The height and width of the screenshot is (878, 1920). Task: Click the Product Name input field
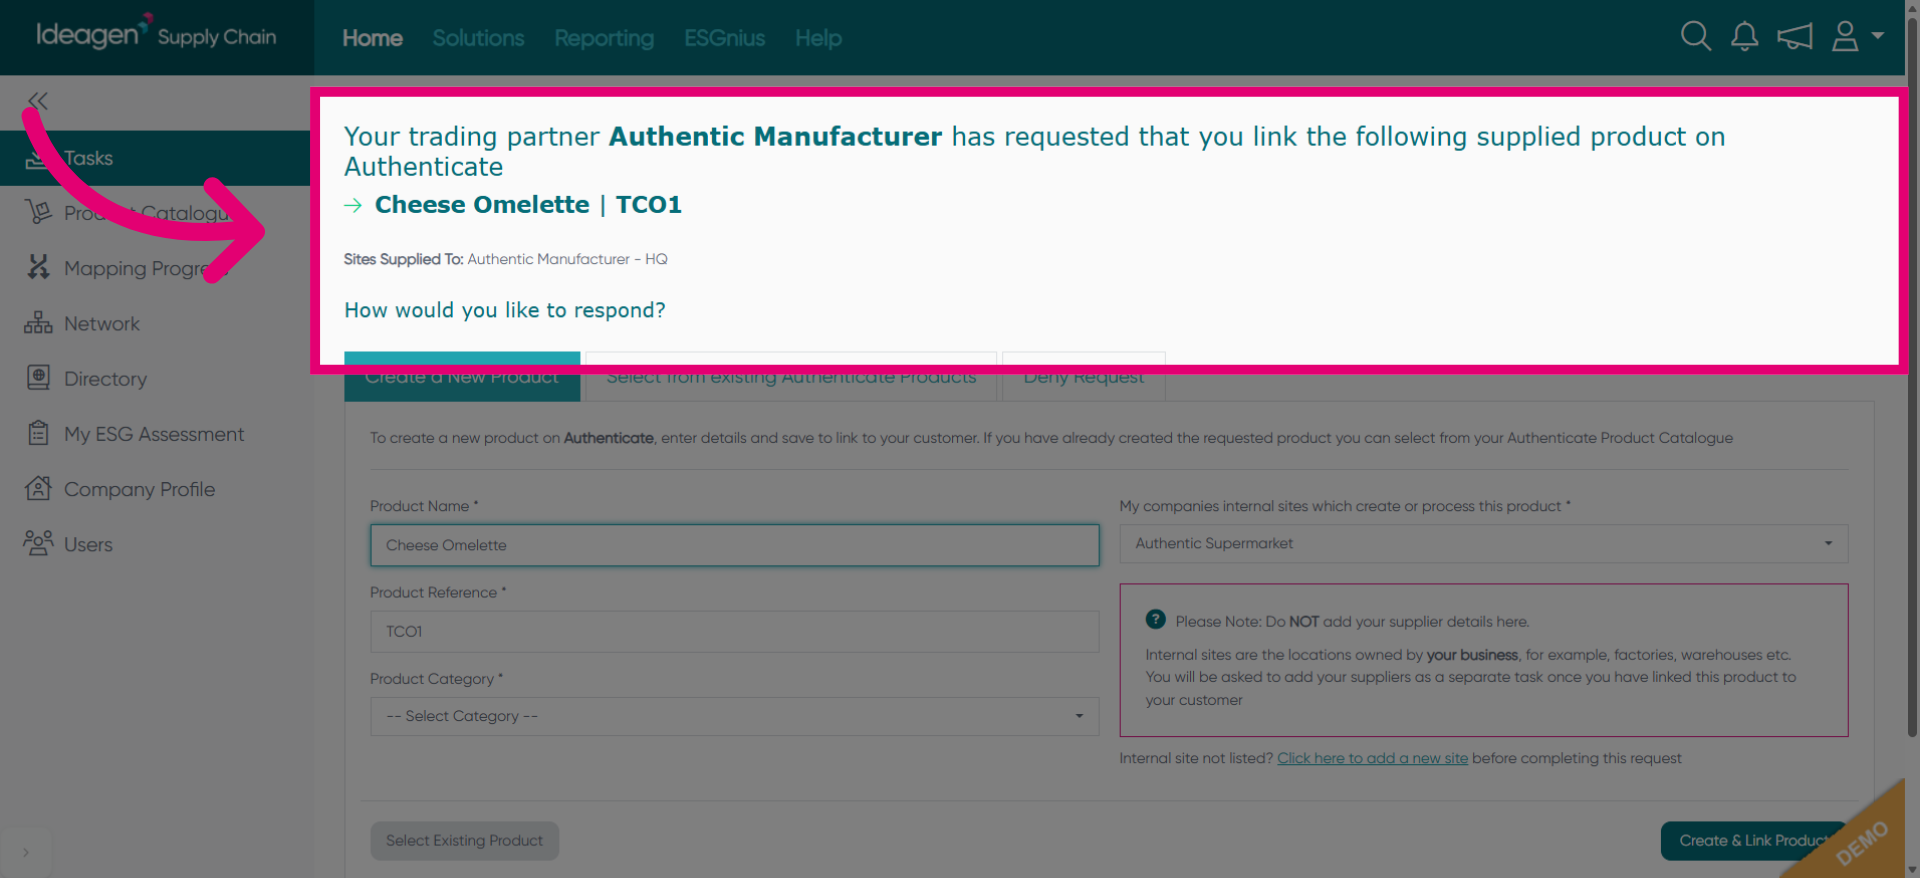pos(735,545)
